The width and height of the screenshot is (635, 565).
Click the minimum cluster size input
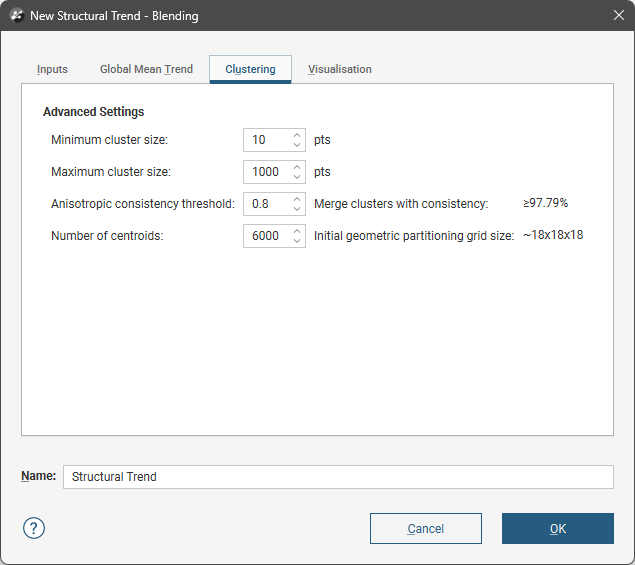[266, 140]
